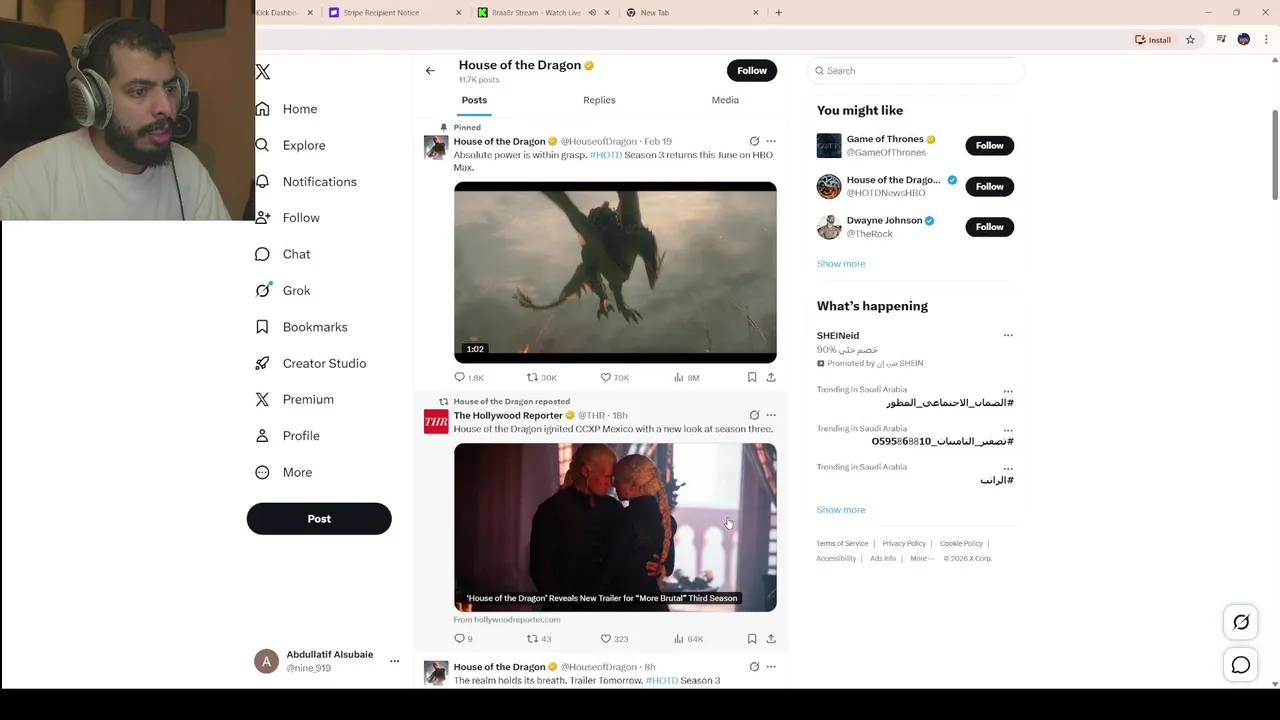Launch Grok from the sidebar
Image resolution: width=1280 pixels, height=720 pixels.
point(283,290)
